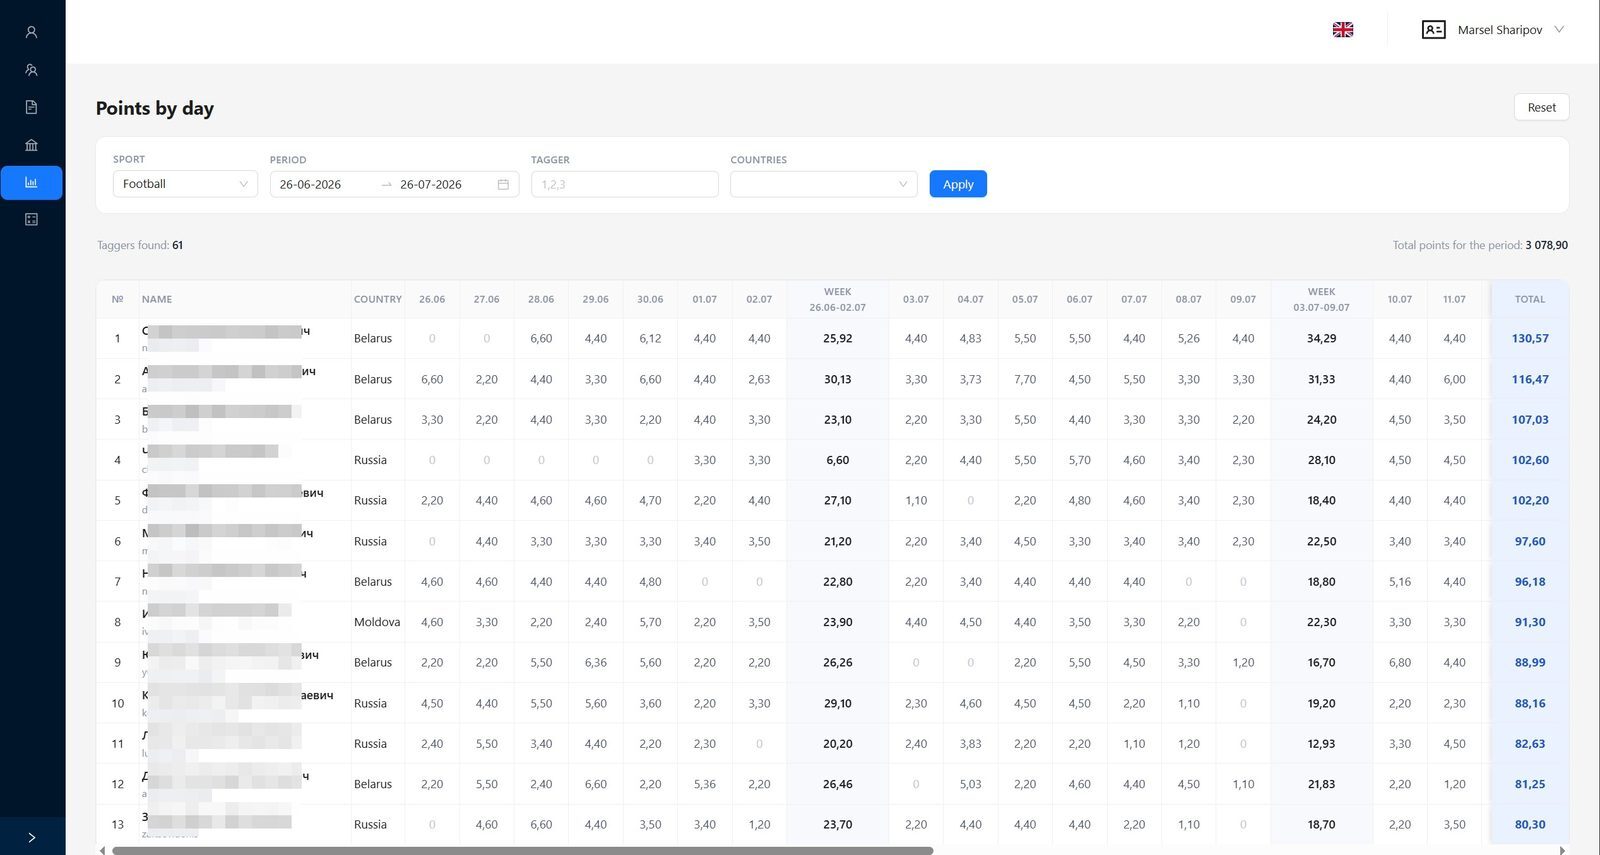
Task: Click Moldova in the country column
Action: tap(377, 622)
